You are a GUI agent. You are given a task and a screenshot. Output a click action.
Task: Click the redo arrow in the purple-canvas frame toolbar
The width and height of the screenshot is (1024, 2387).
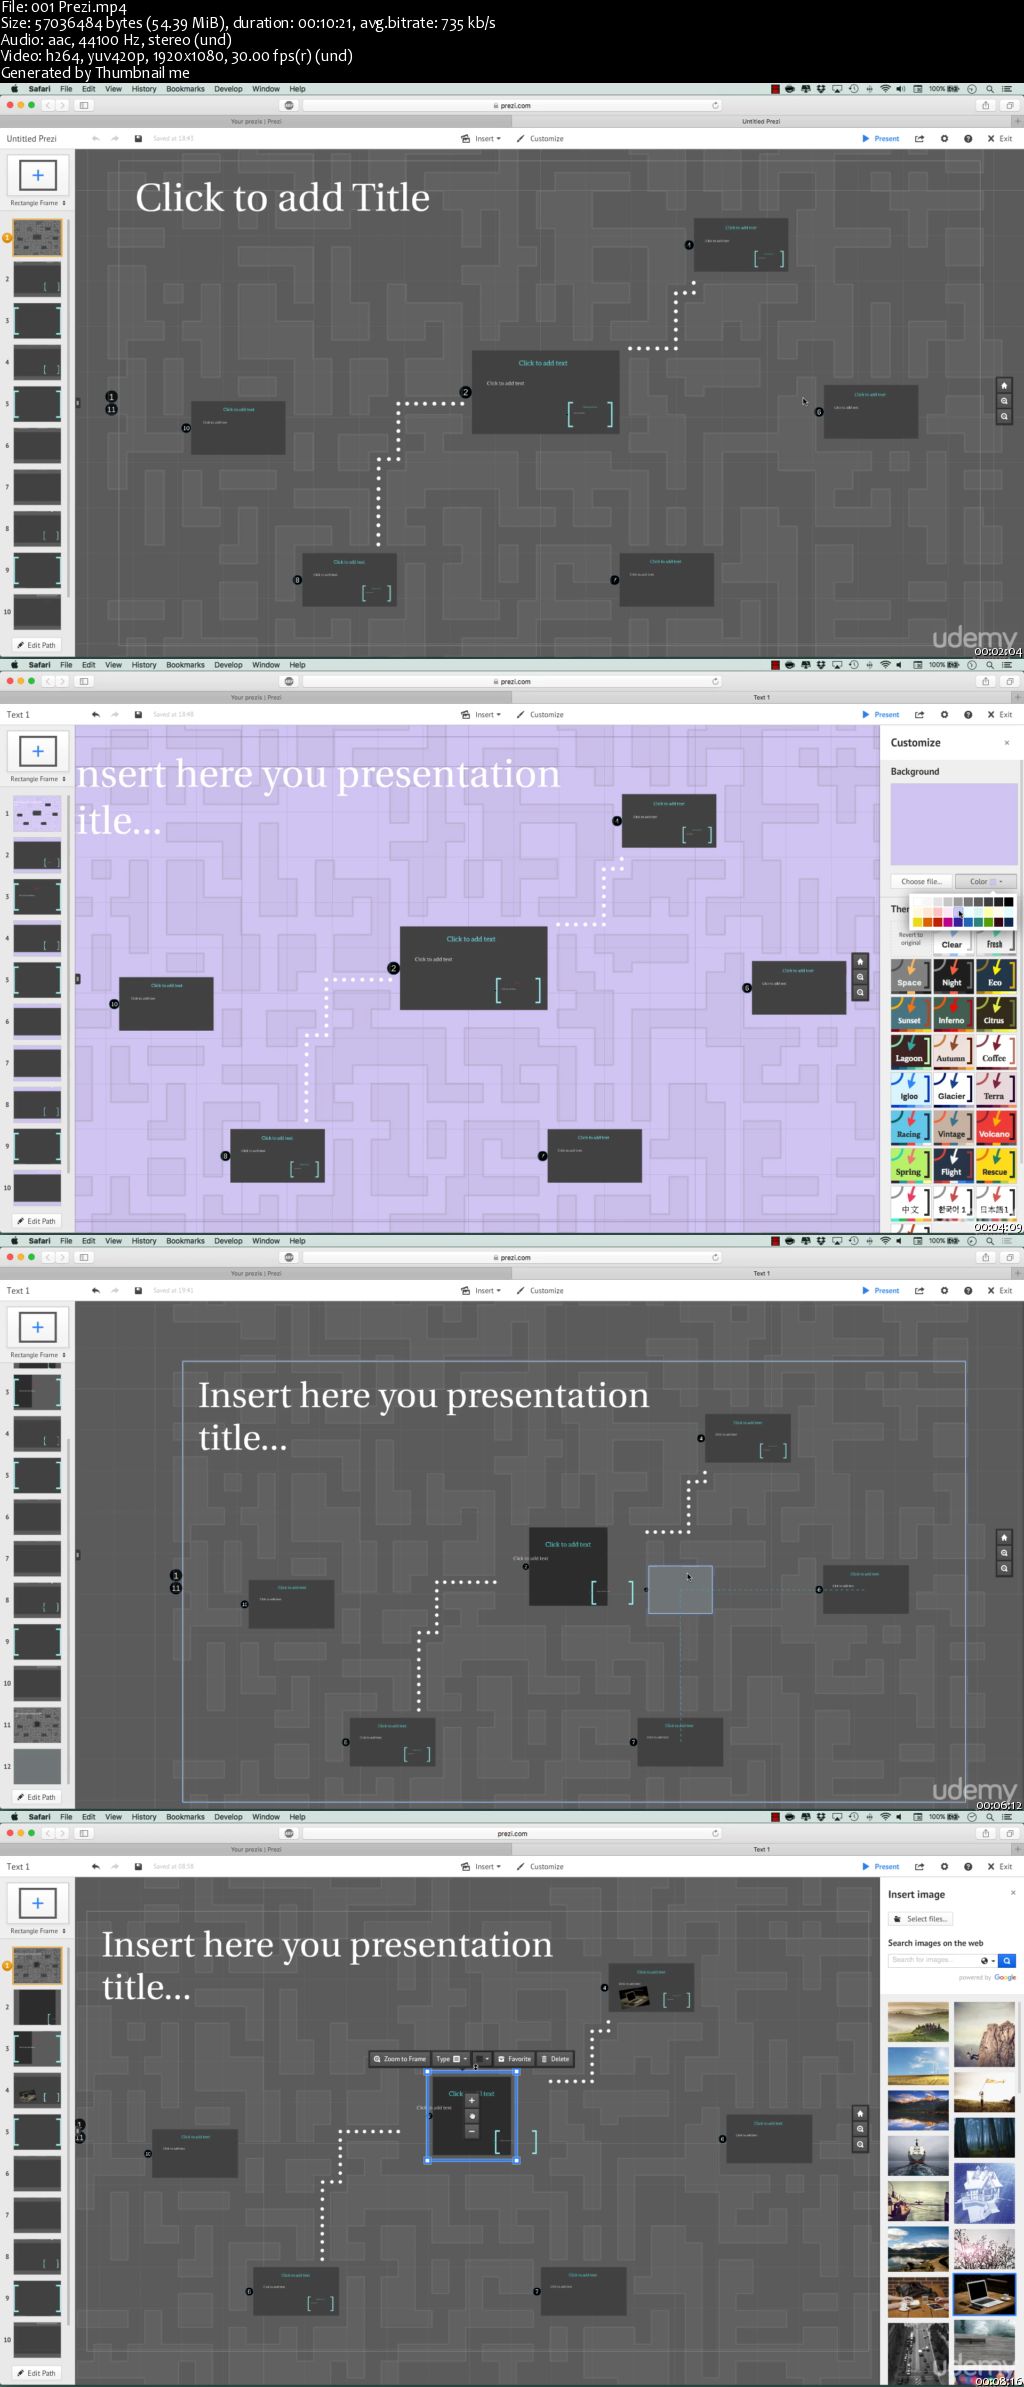pos(115,715)
